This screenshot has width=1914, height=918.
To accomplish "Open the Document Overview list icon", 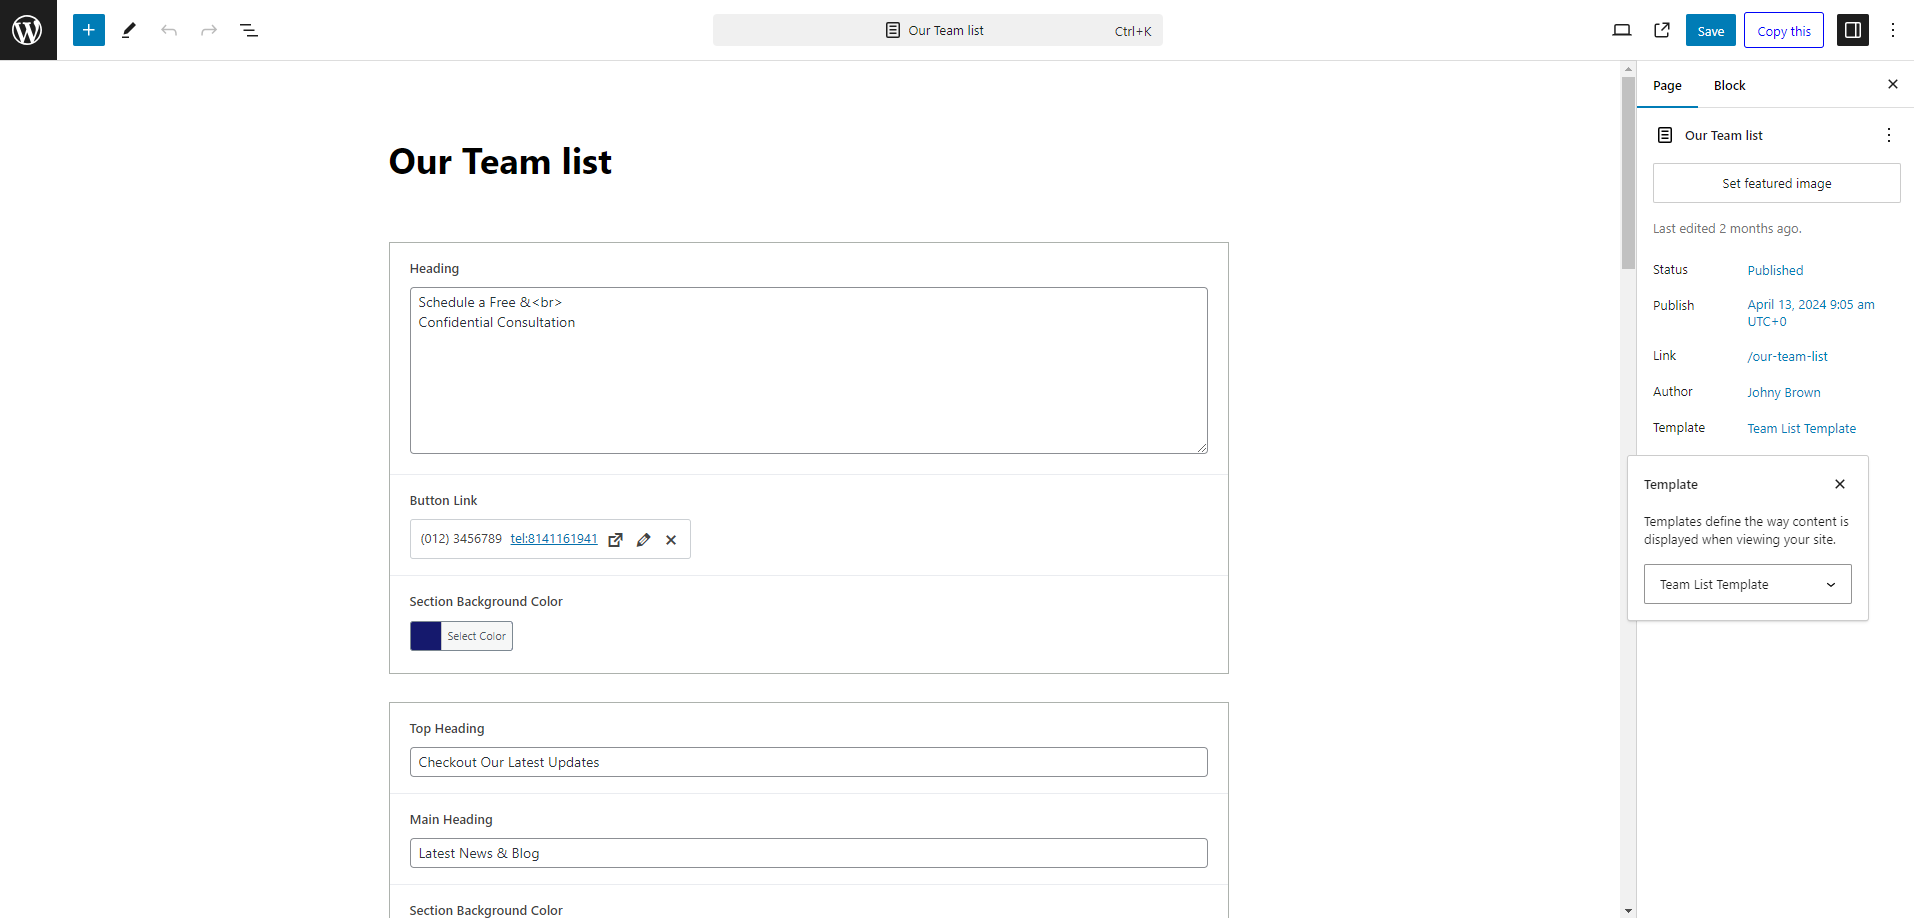I will point(248,30).
